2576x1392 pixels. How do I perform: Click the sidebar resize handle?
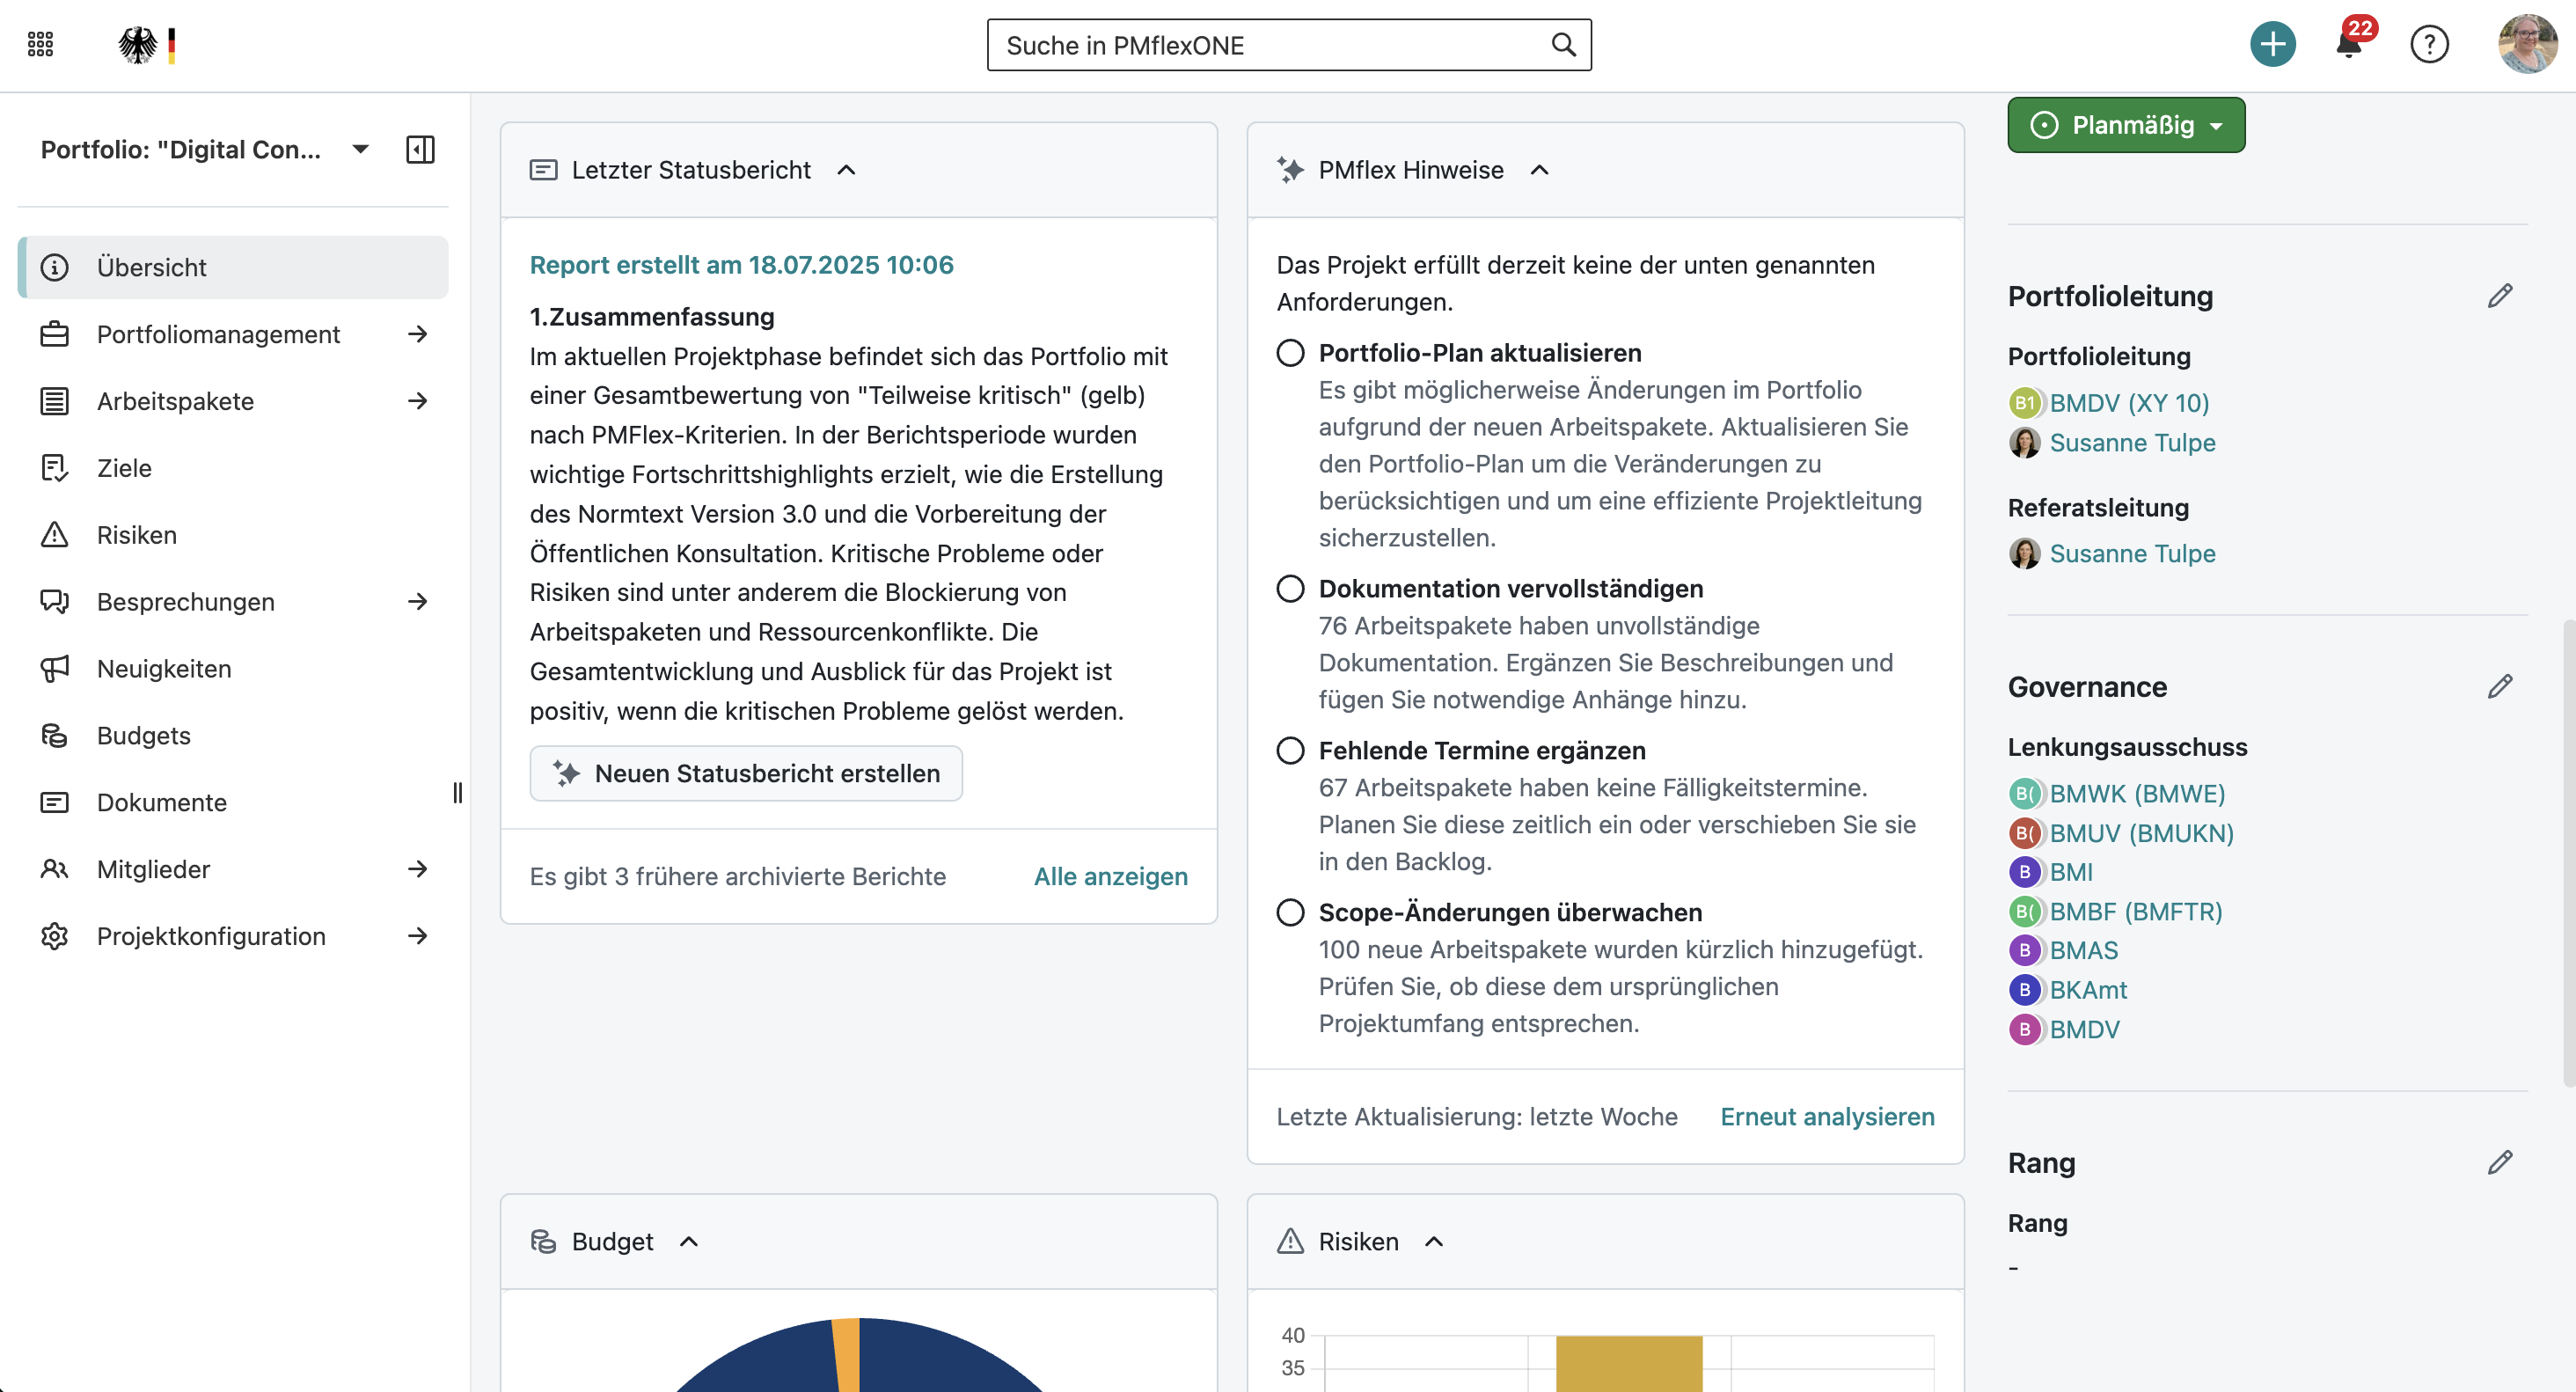pos(458,794)
